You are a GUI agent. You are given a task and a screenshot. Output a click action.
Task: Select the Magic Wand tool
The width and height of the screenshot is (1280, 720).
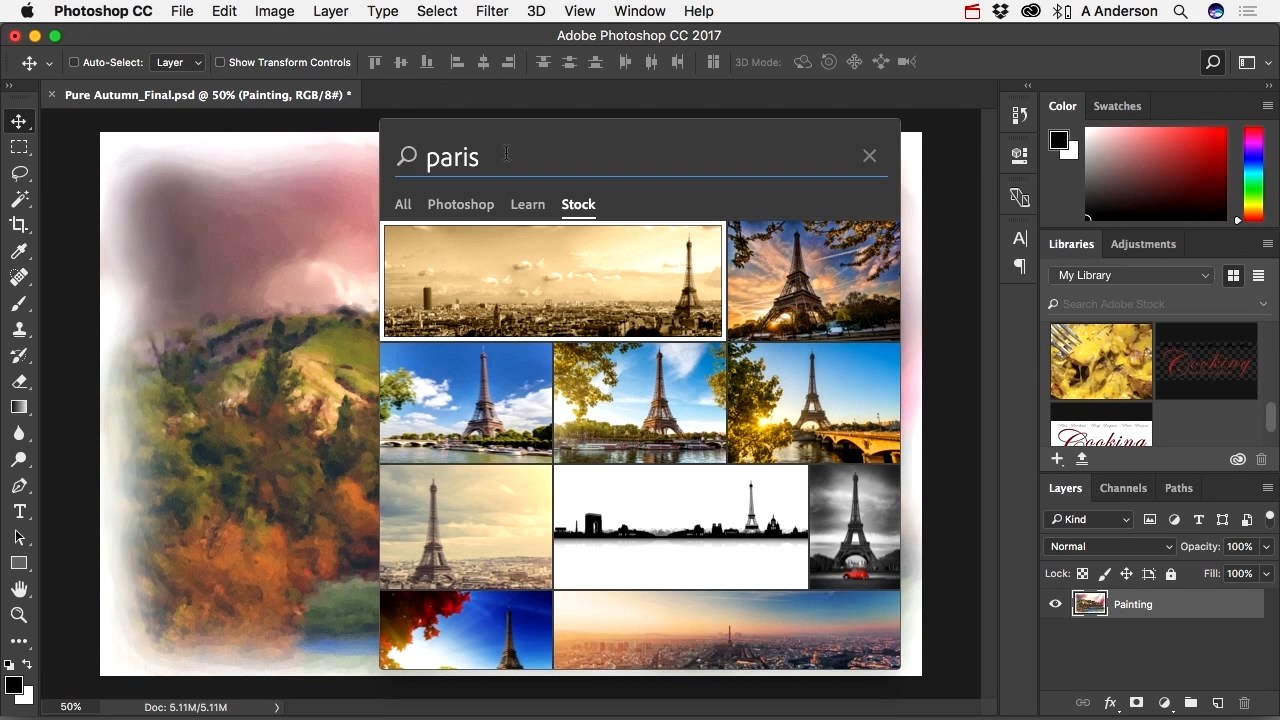point(19,199)
